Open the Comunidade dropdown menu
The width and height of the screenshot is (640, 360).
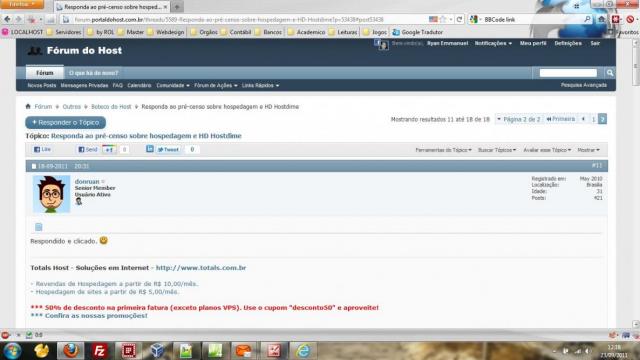click(x=173, y=86)
